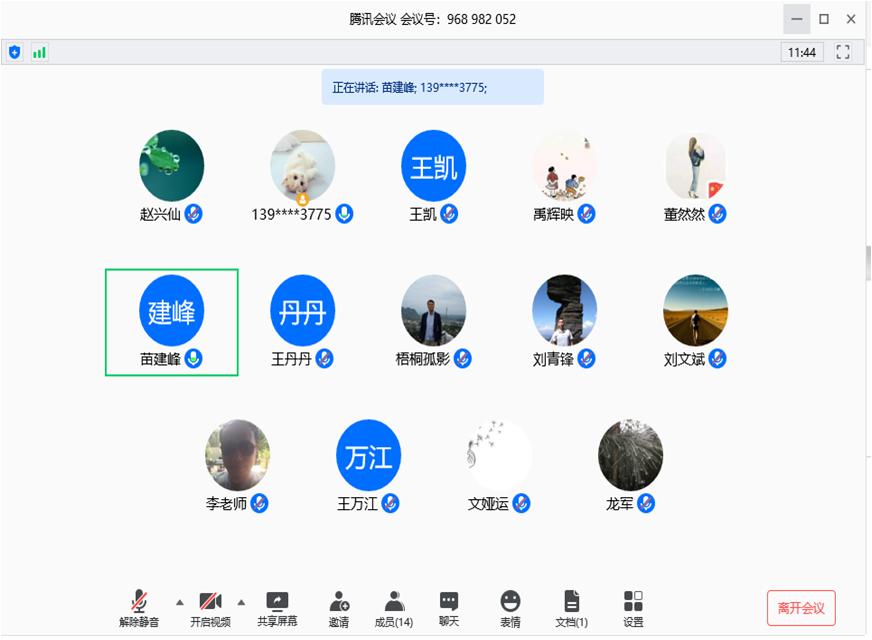Open the 文档(1) documents panel
This screenshot has height=640, width=872.
[x=571, y=608]
